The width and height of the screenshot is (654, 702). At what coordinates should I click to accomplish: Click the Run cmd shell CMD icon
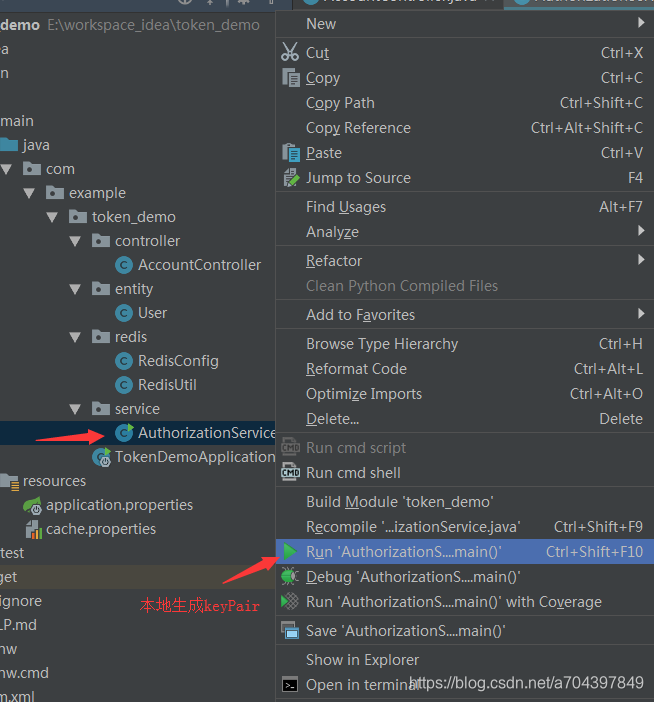click(291, 472)
